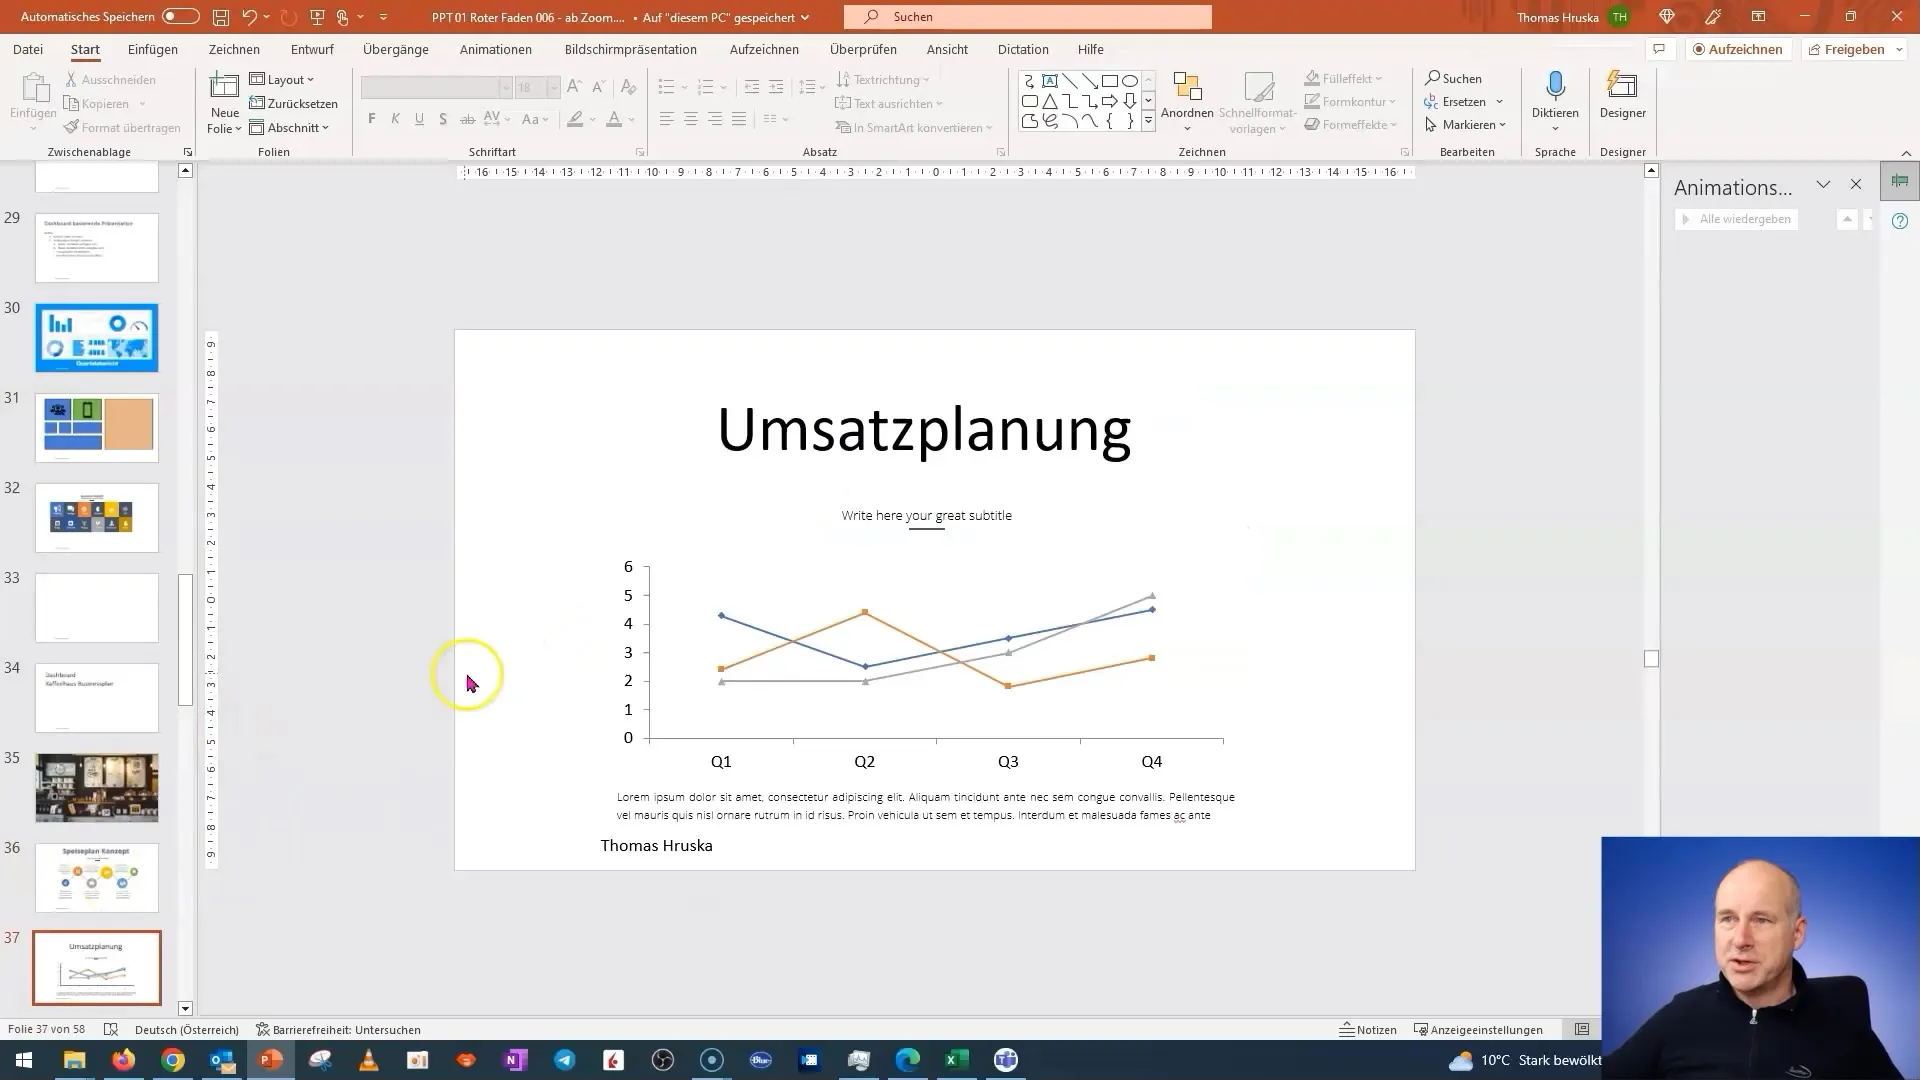Click Freigeben (Share) button top right
Image resolution: width=1920 pixels, height=1080 pixels.
point(1847,49)
